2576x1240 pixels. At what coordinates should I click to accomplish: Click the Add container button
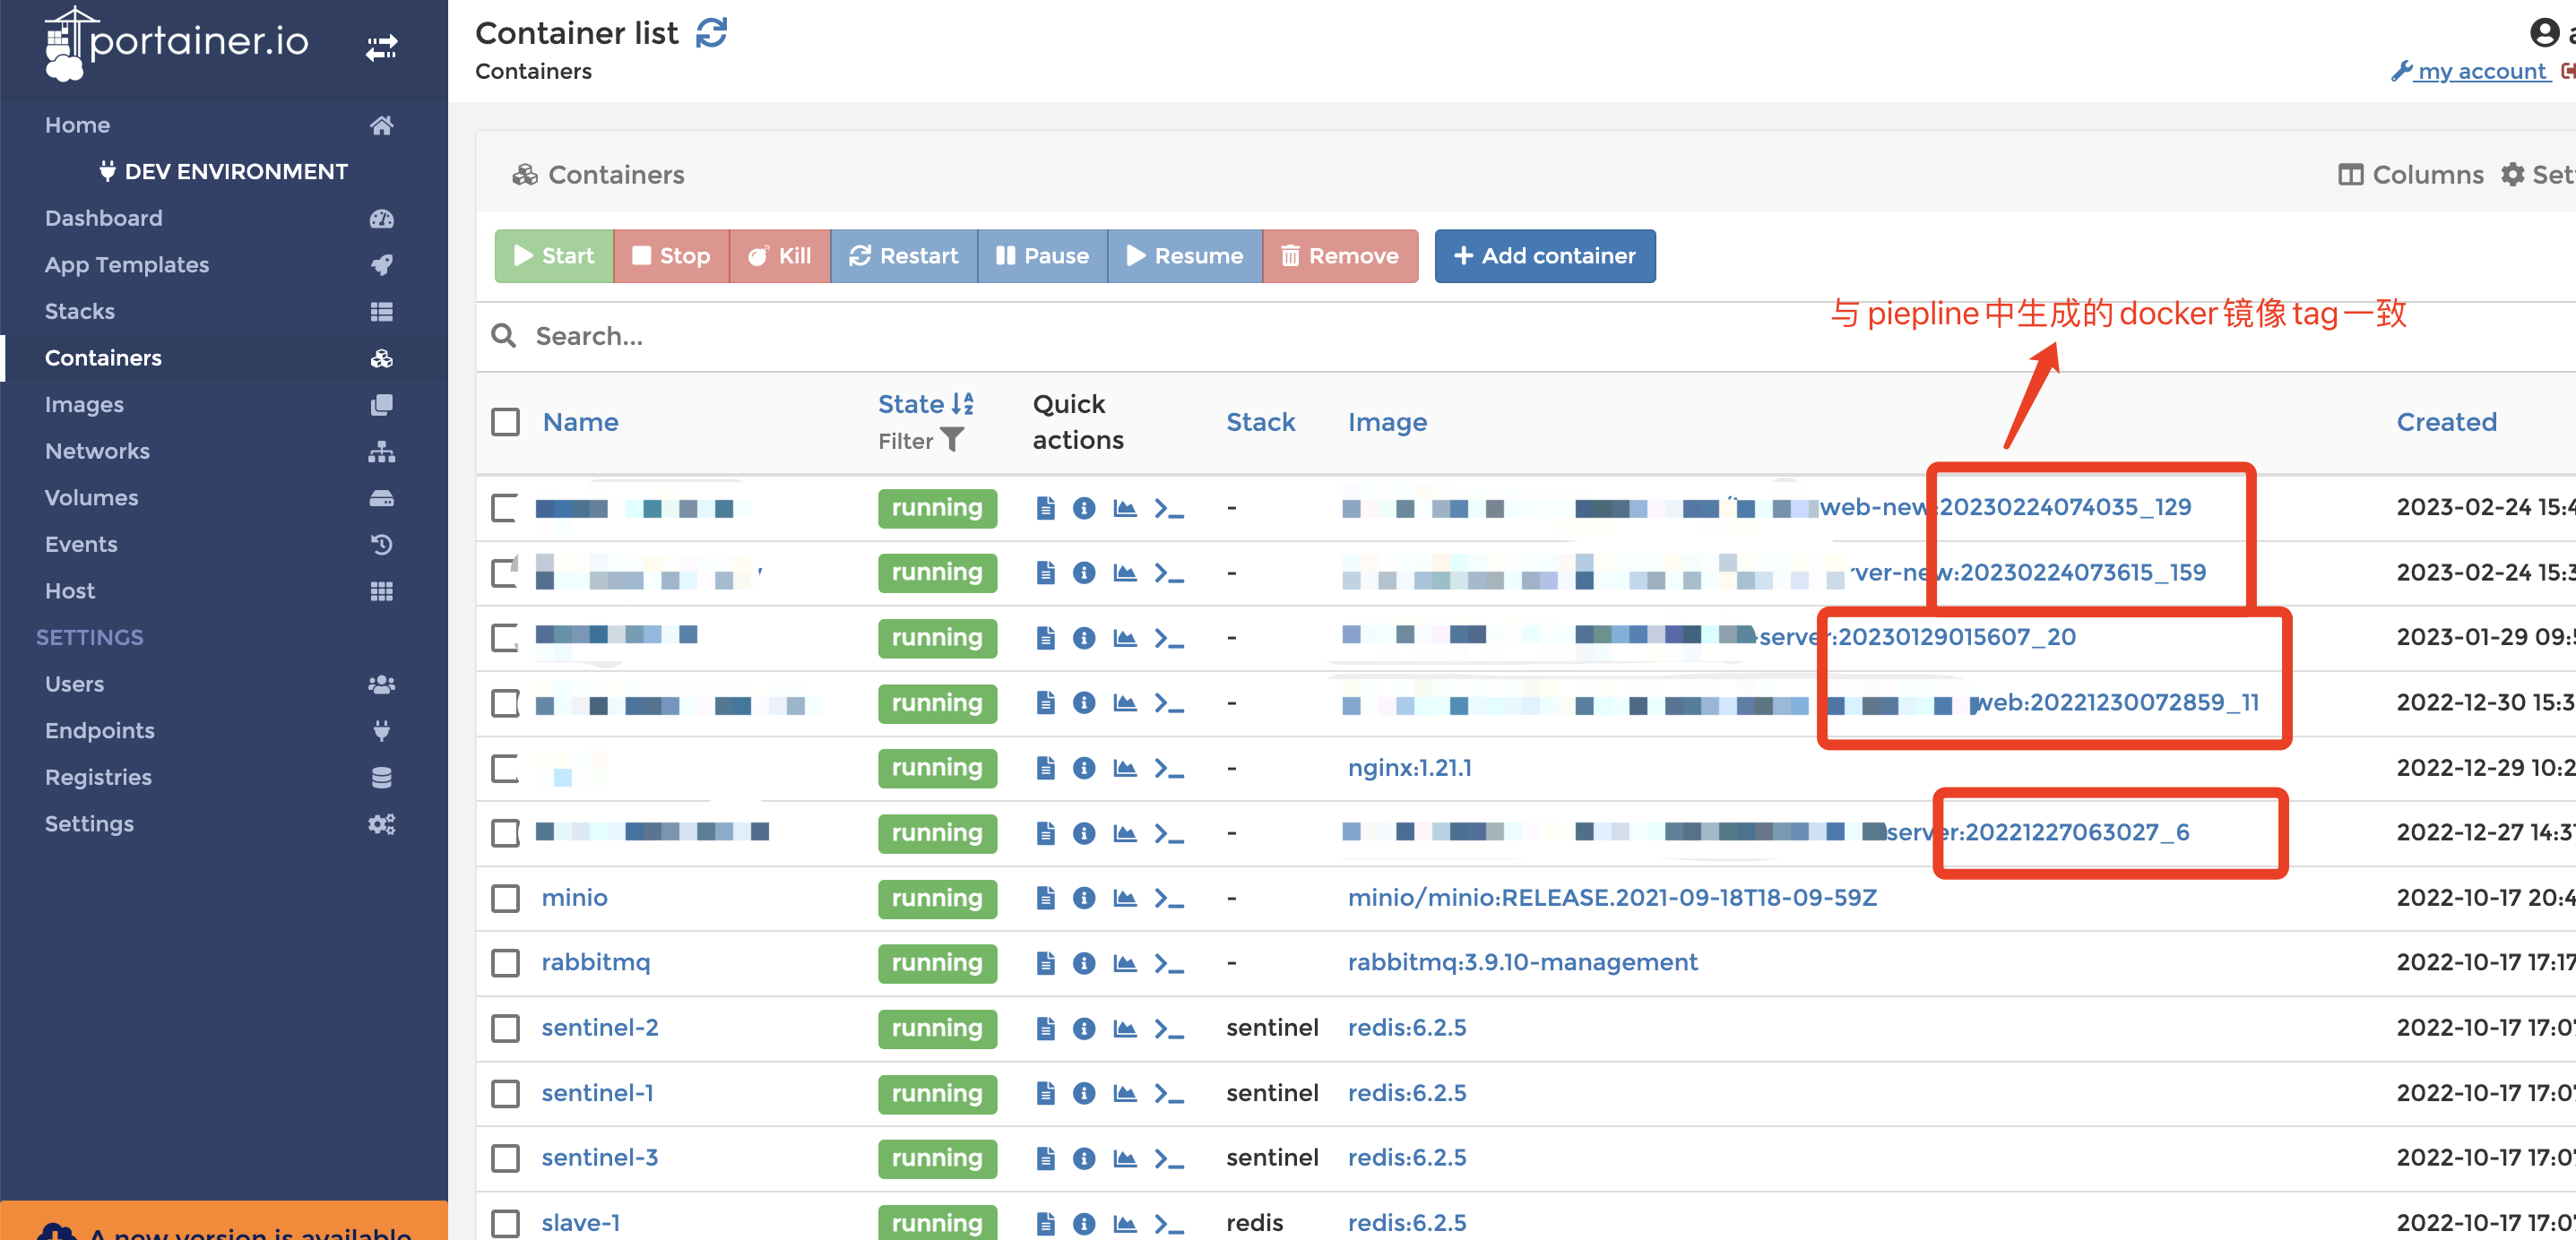1544,256
